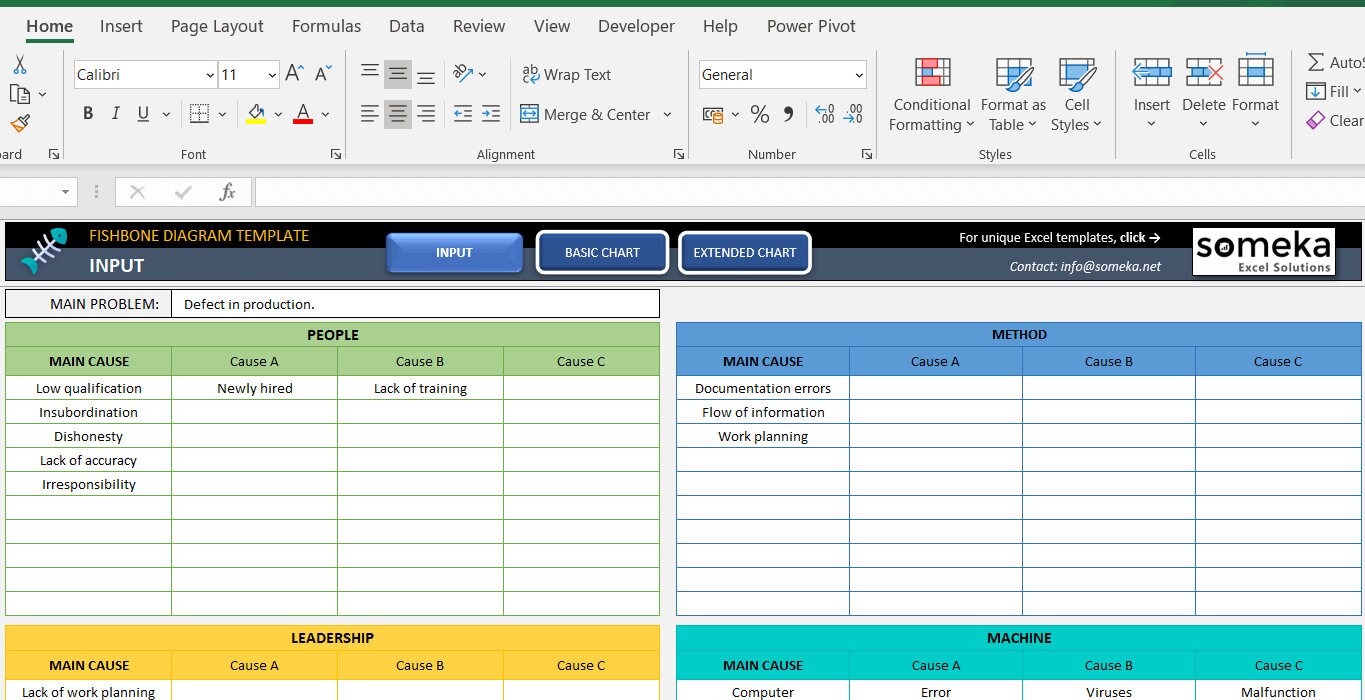
Task: Click the formula bar cancel X
Action: [x=138, y=192]
